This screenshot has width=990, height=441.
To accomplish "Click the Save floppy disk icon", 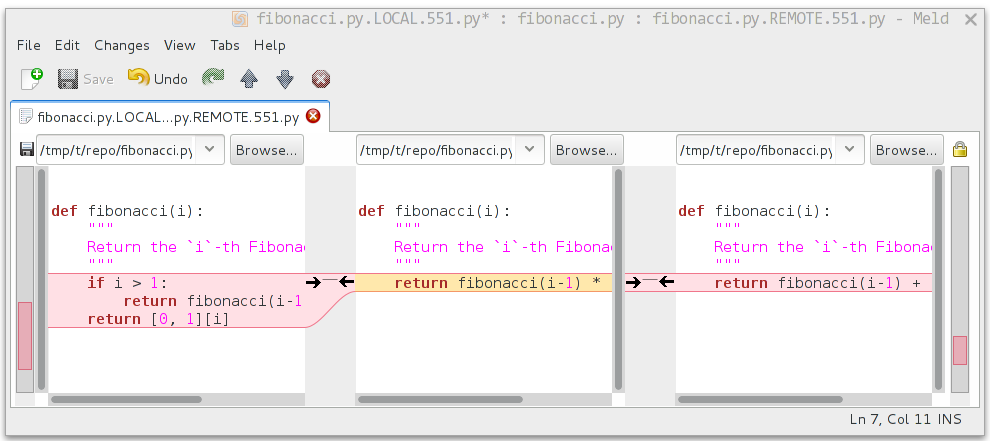I will [68, 79].
